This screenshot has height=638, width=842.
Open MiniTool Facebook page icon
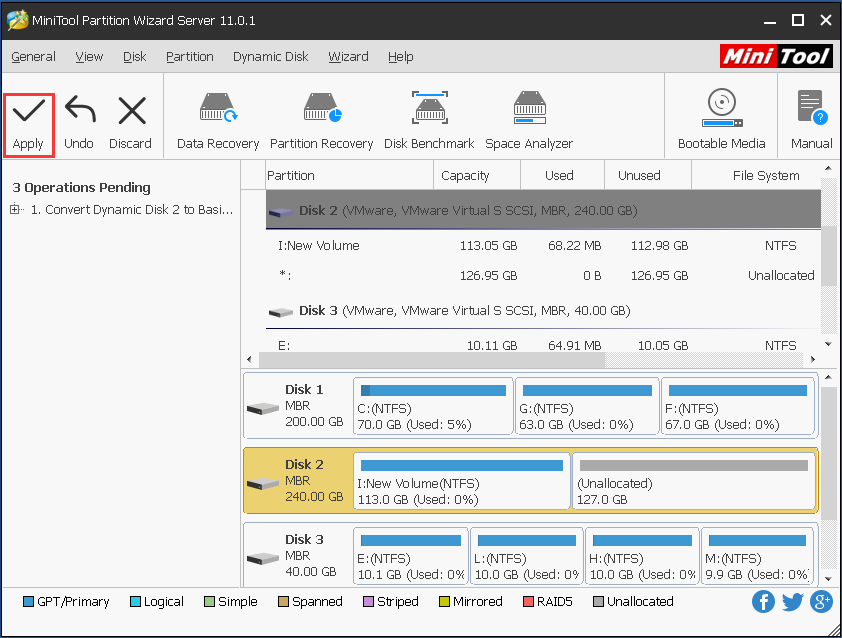[x=763, y=601]
